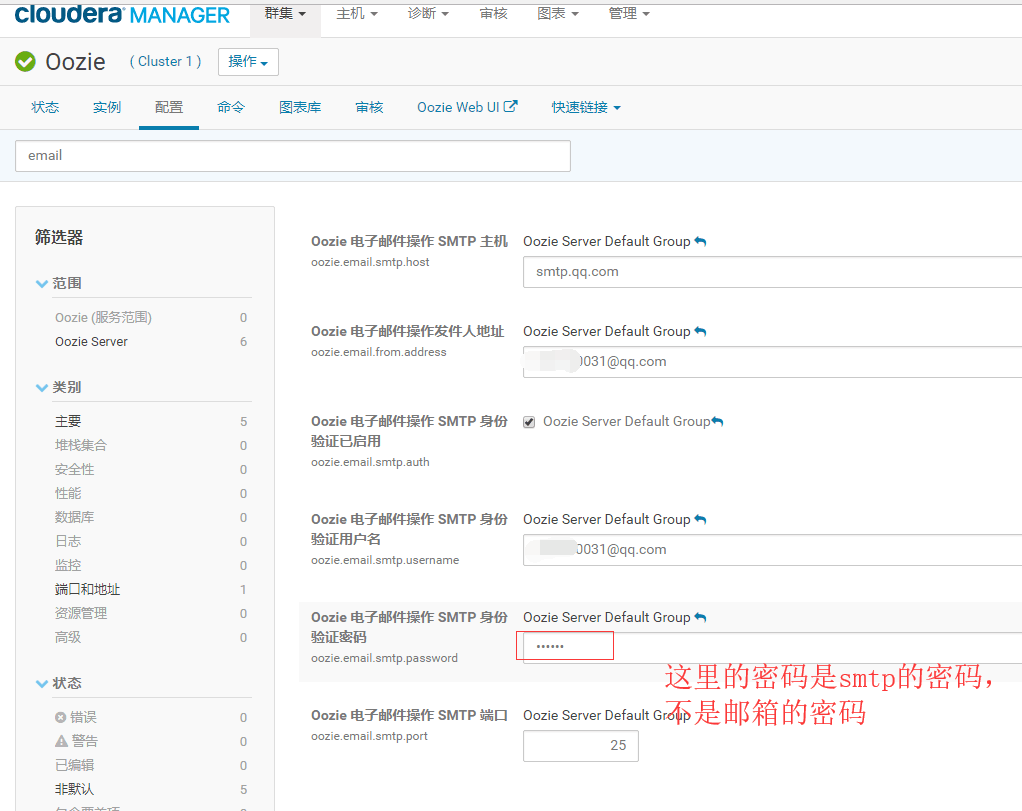Image resolution: width=1022 pixels, height=811 pixels.
Task: Click the oozie.email.from.address input field
Action: (x=772, y=362)
